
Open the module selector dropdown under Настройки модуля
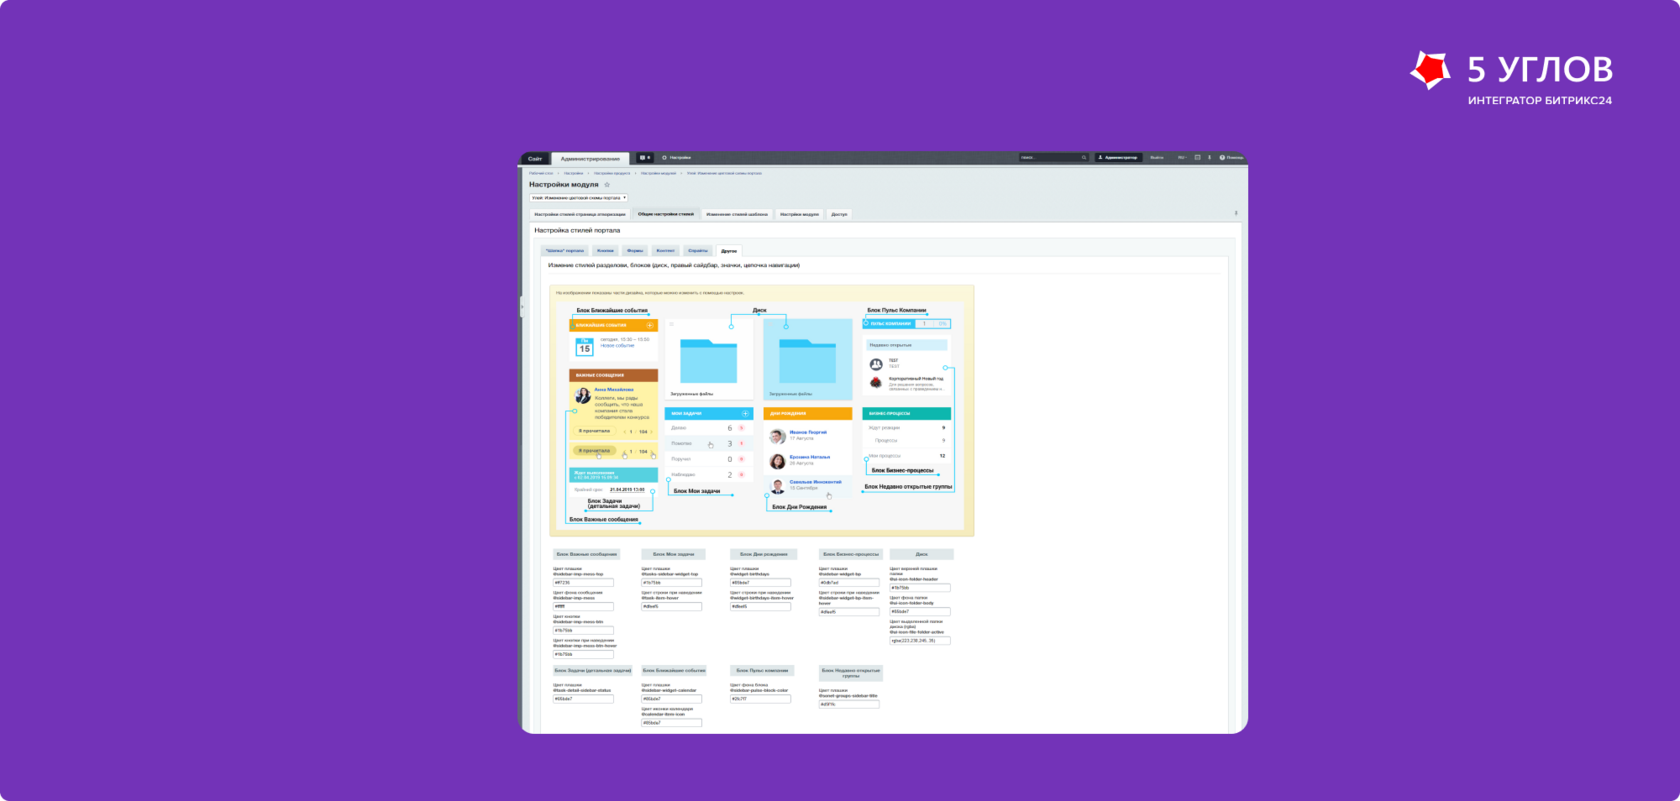579,198
